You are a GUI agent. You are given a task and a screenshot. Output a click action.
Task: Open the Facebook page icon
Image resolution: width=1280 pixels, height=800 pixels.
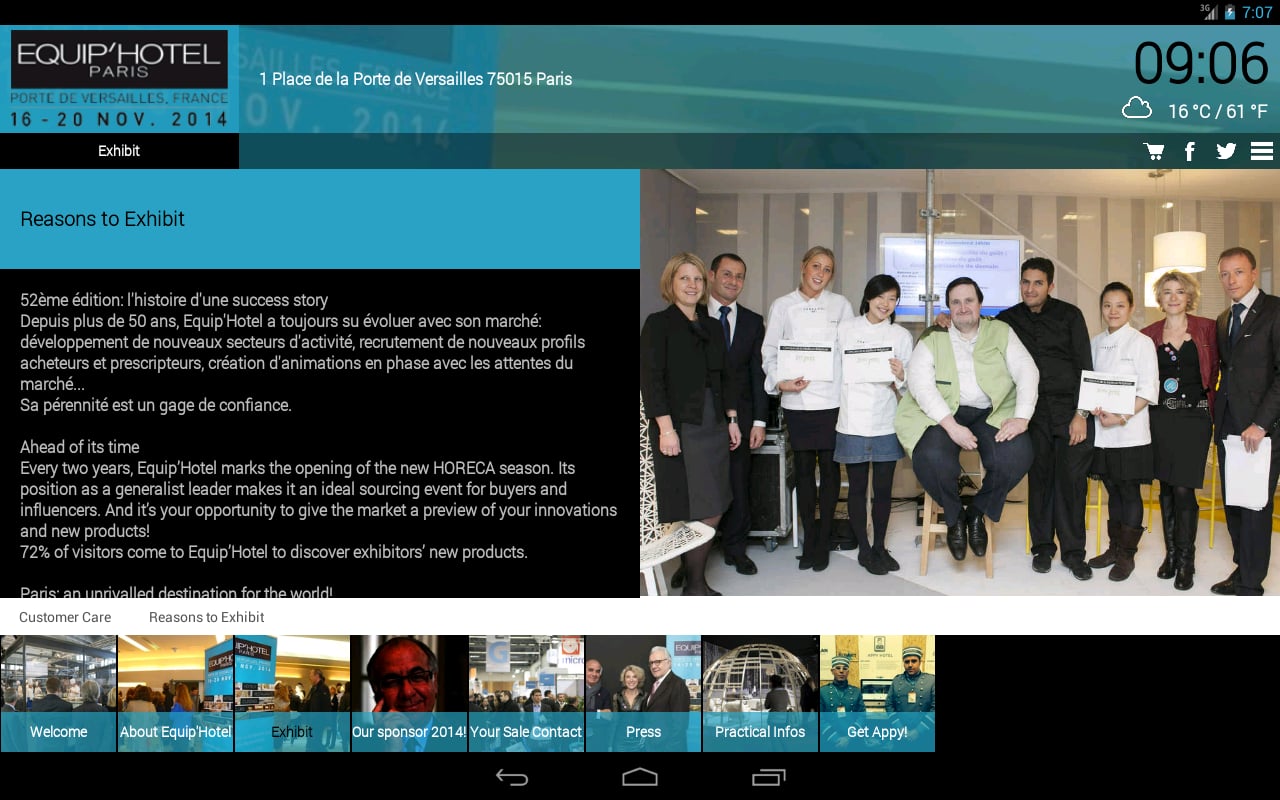click(x=1190, y=151)
